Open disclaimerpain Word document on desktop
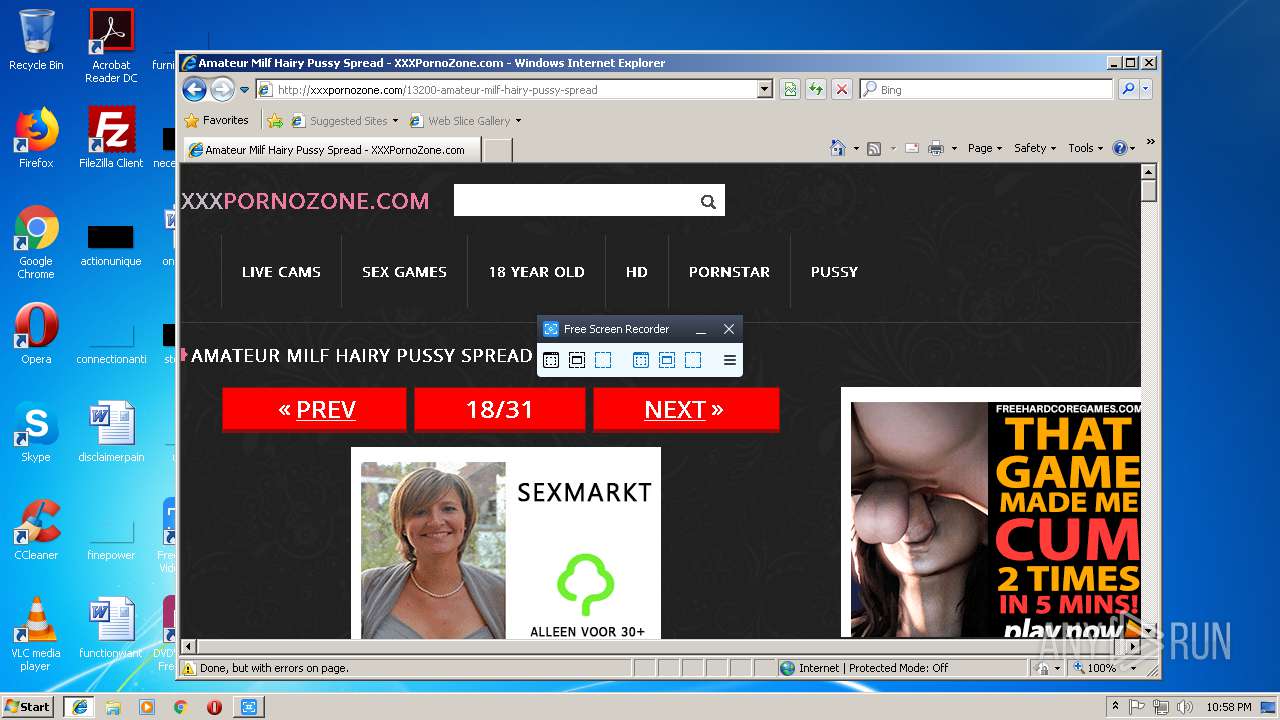Viewport: 1280px width, 720px height. (111, 432)
